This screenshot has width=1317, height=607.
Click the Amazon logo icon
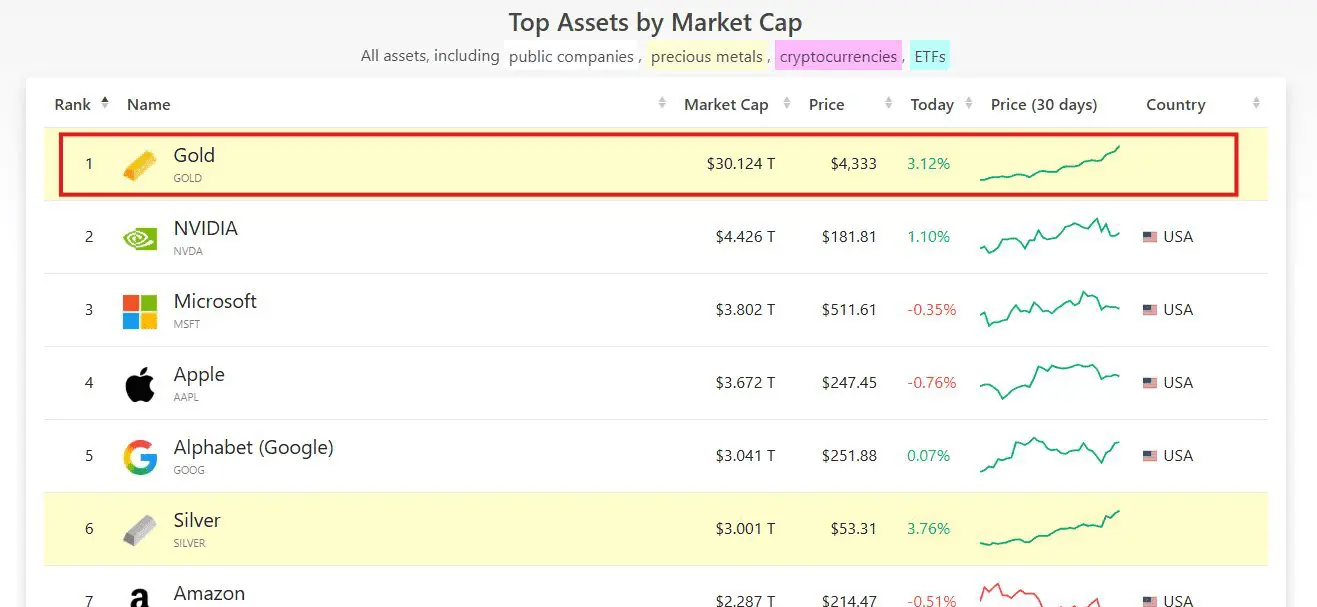(140, 597)
